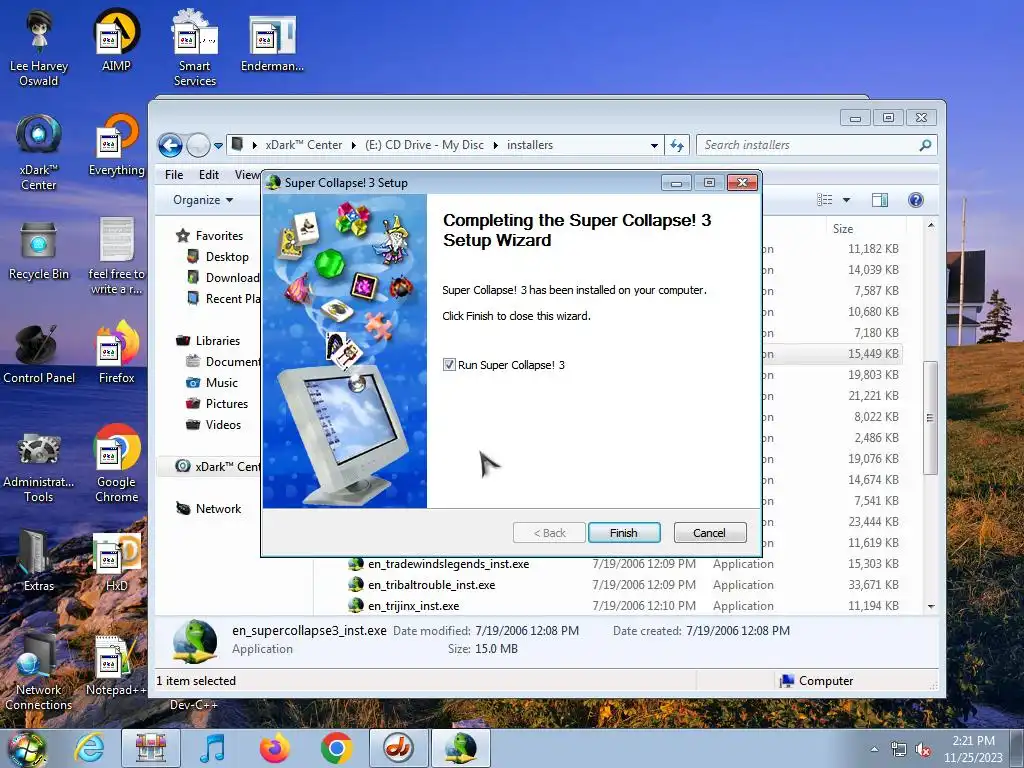Open Internet Explorer on taskbar
Screen dimensions: 1024x768
[89, 748]
